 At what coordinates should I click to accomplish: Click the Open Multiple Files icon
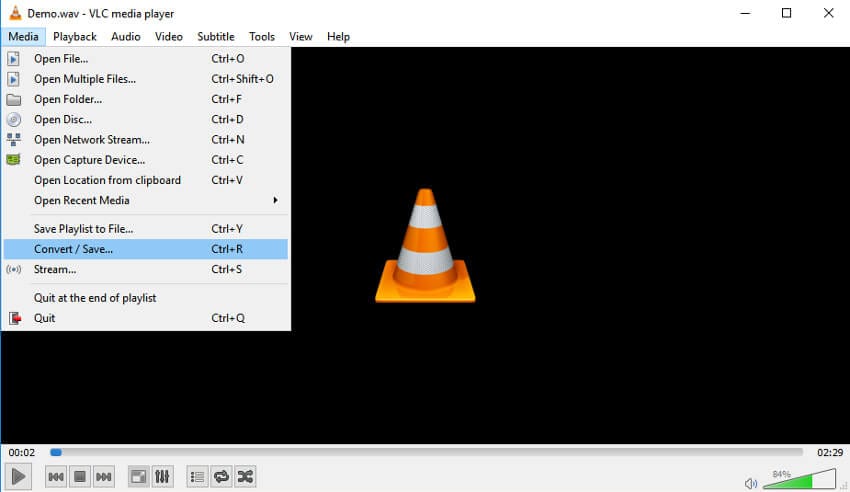point(14,79)
